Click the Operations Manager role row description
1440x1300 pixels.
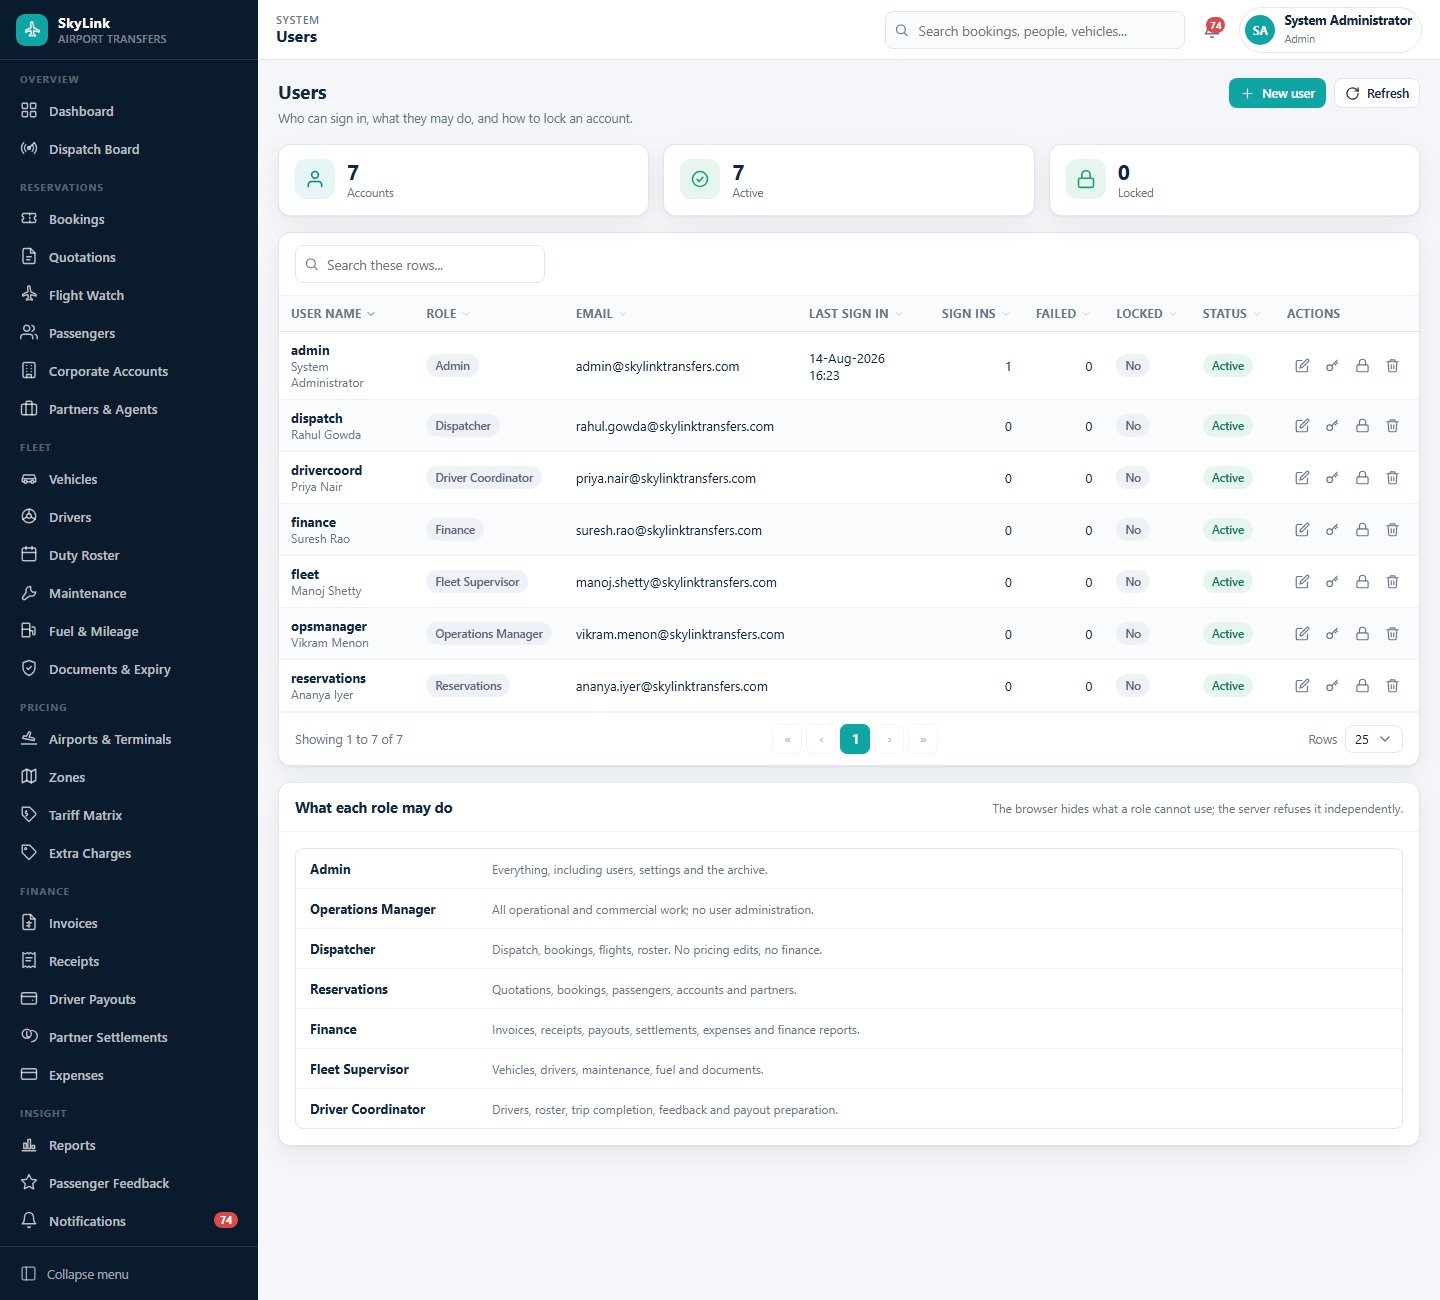[653, 910]
